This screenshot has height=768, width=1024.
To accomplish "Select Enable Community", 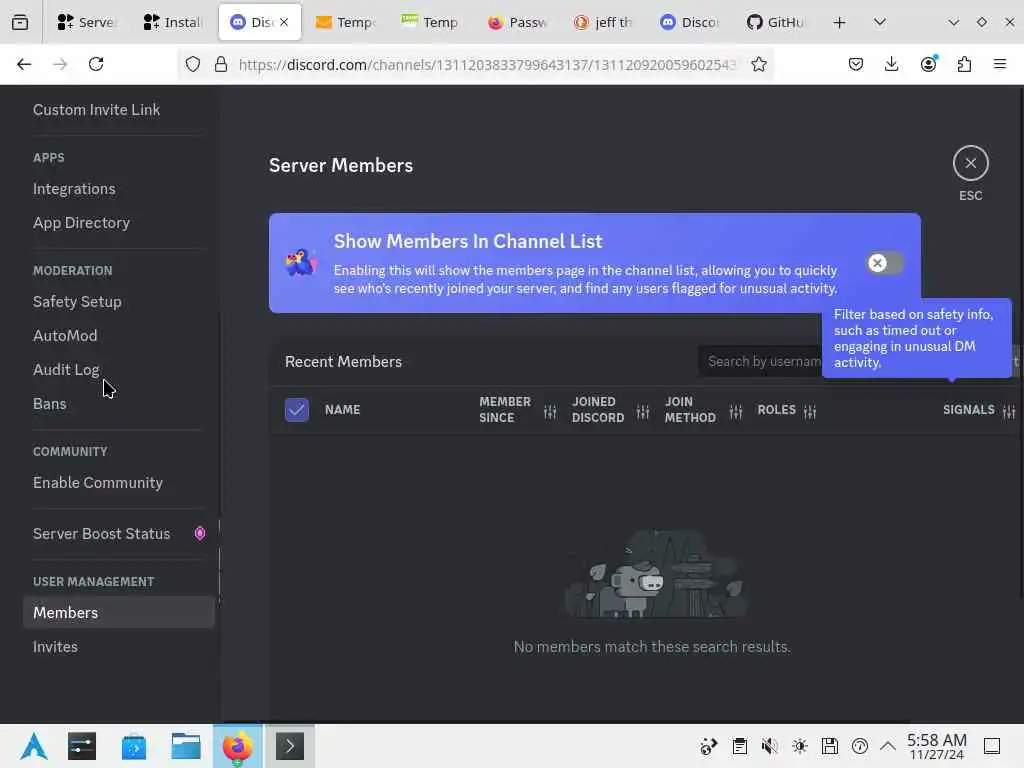I will 98,483.
